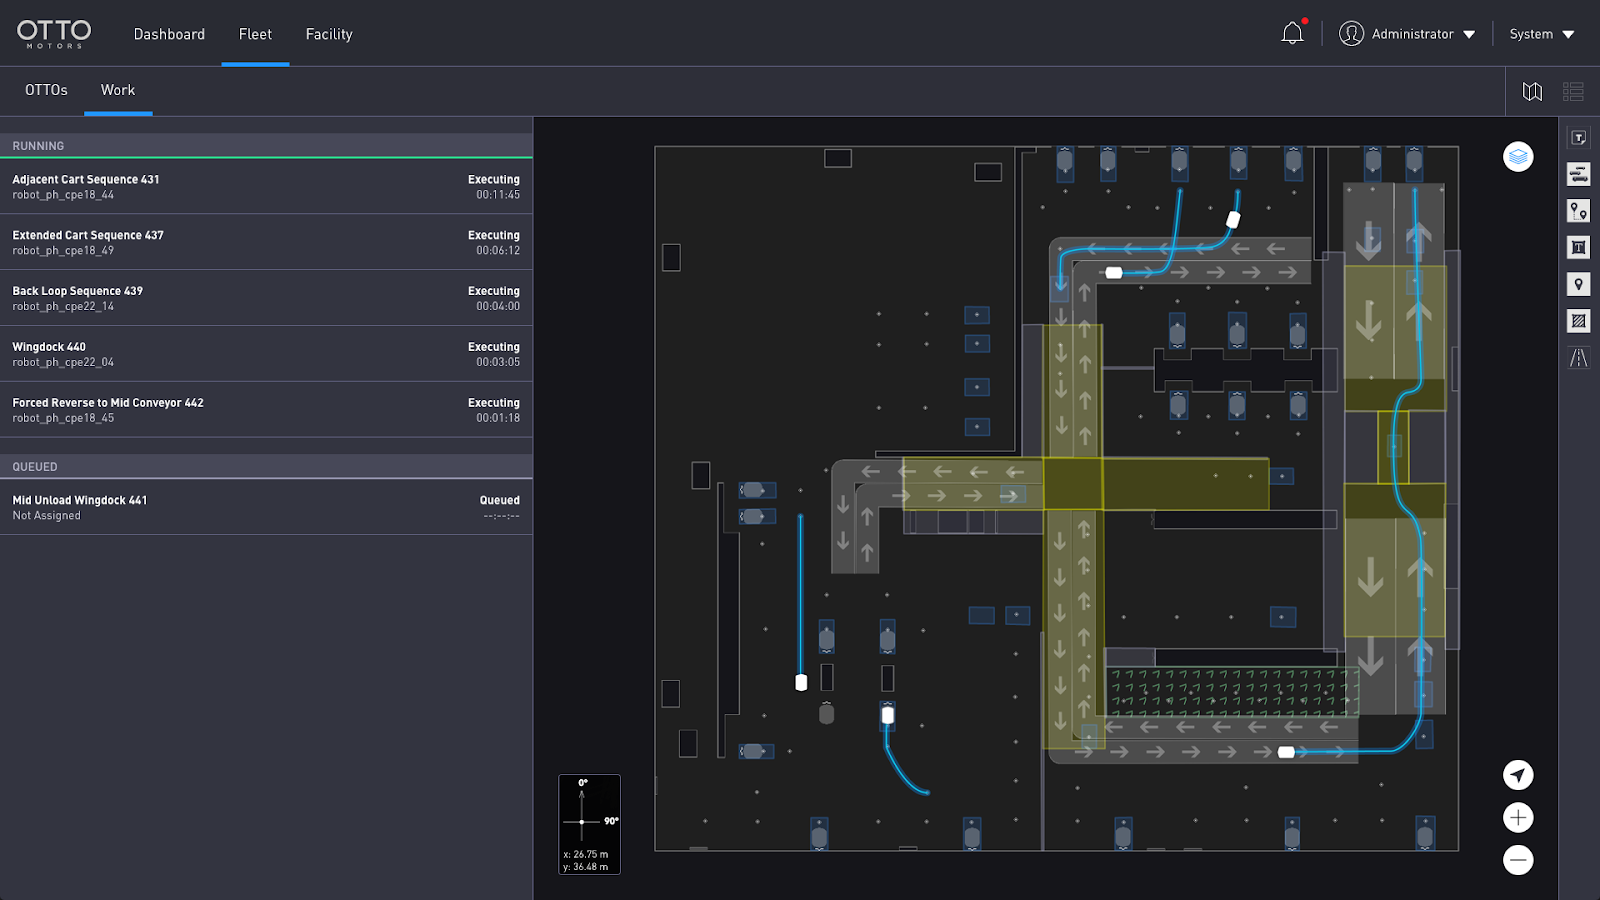
Task: Select the text note tool at top
Action: [x=1579, y=138]
